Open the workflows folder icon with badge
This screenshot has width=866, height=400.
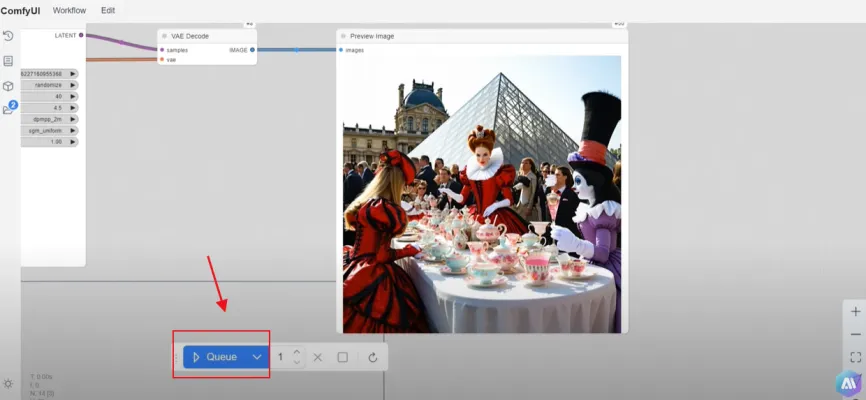coord(9,110)
